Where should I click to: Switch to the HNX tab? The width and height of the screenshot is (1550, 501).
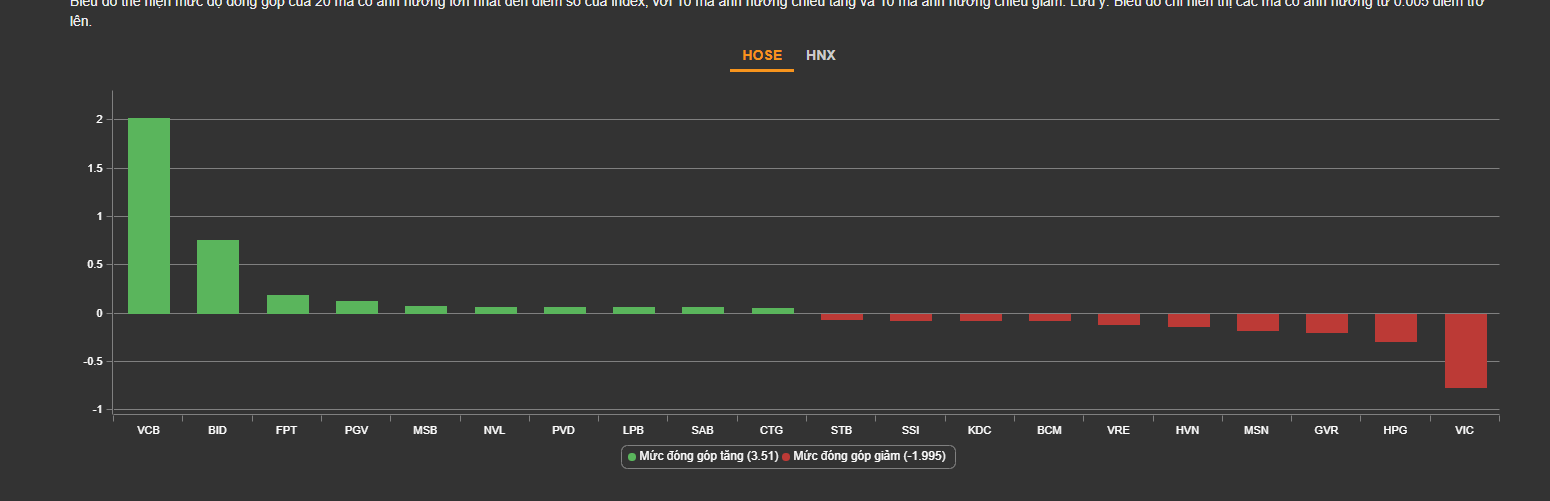pyautogui.click(x=820, y=56)
